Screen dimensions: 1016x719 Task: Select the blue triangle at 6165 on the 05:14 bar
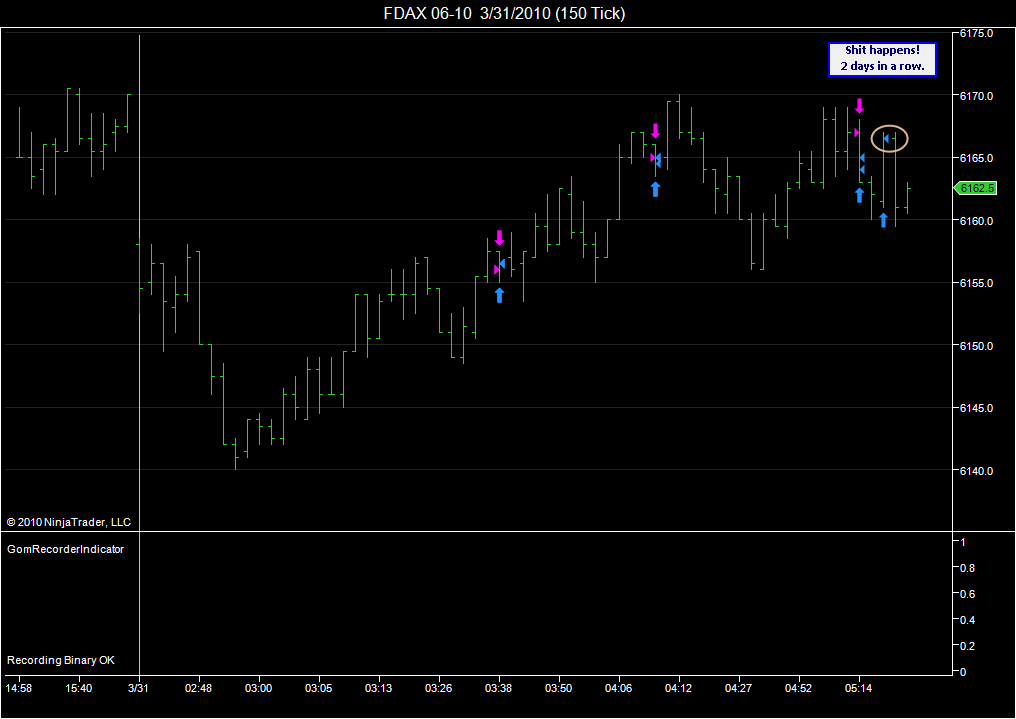(x=862, y=158)
